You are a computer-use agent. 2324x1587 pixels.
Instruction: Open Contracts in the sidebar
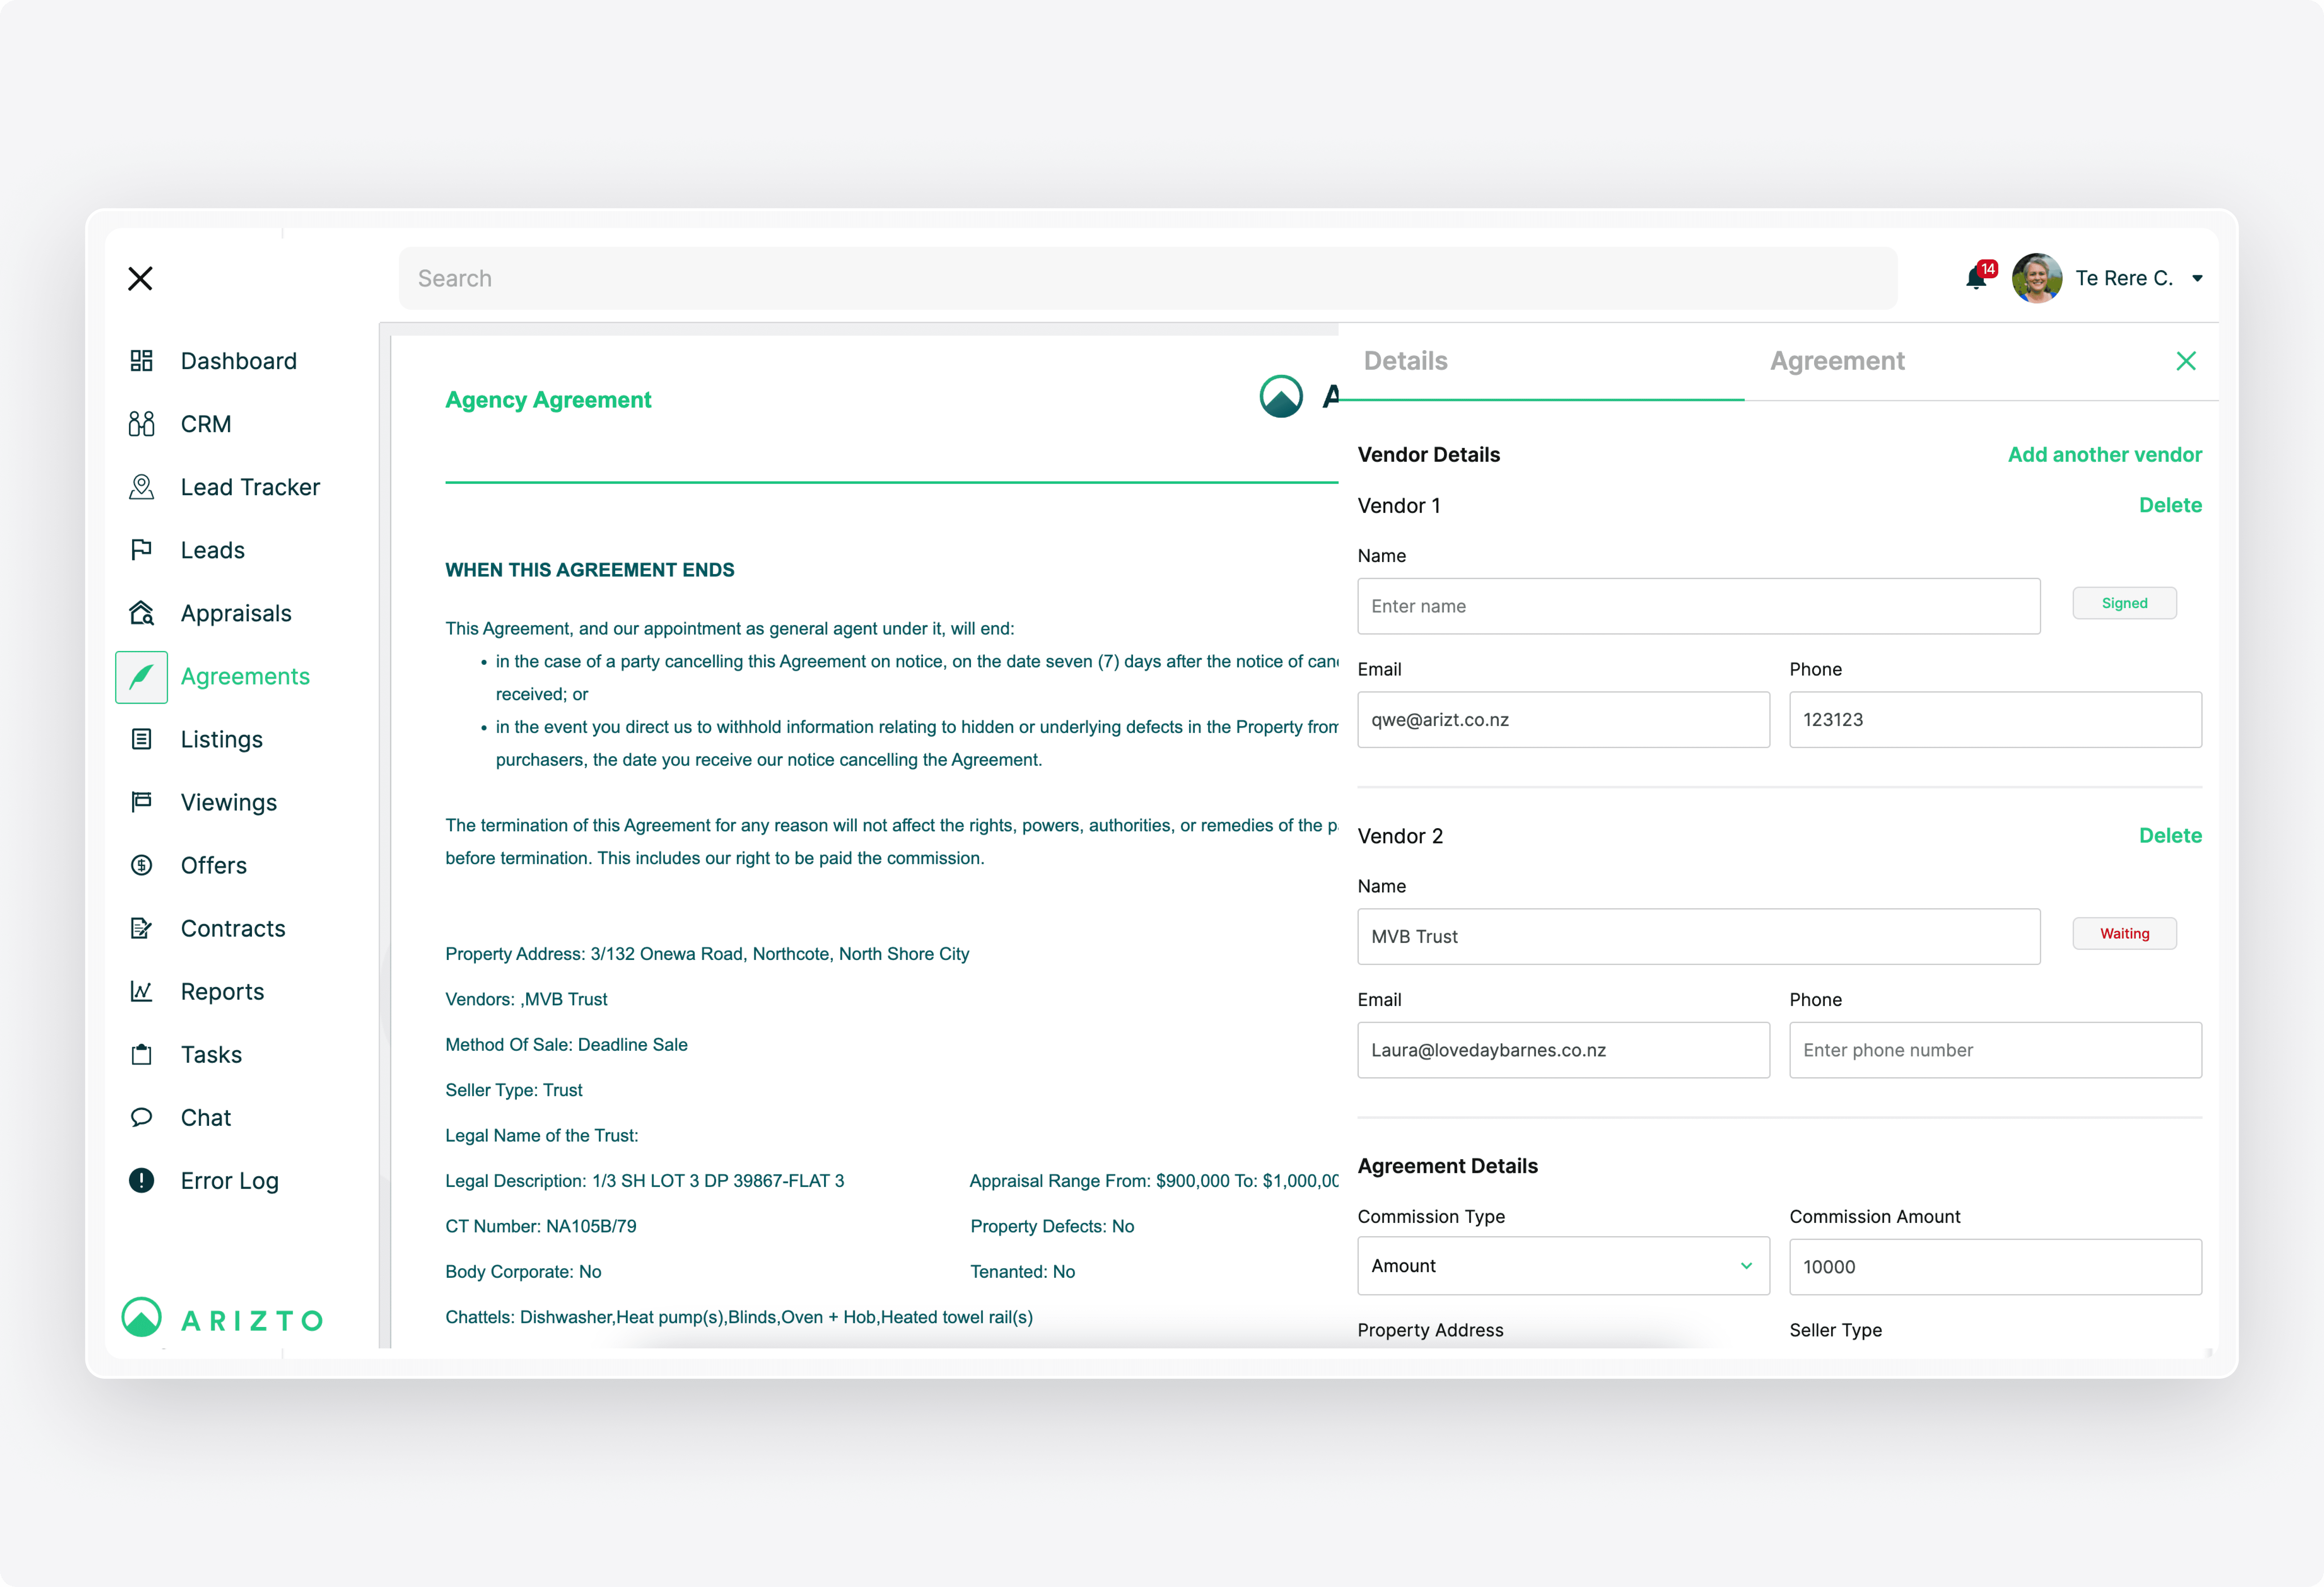232,928
